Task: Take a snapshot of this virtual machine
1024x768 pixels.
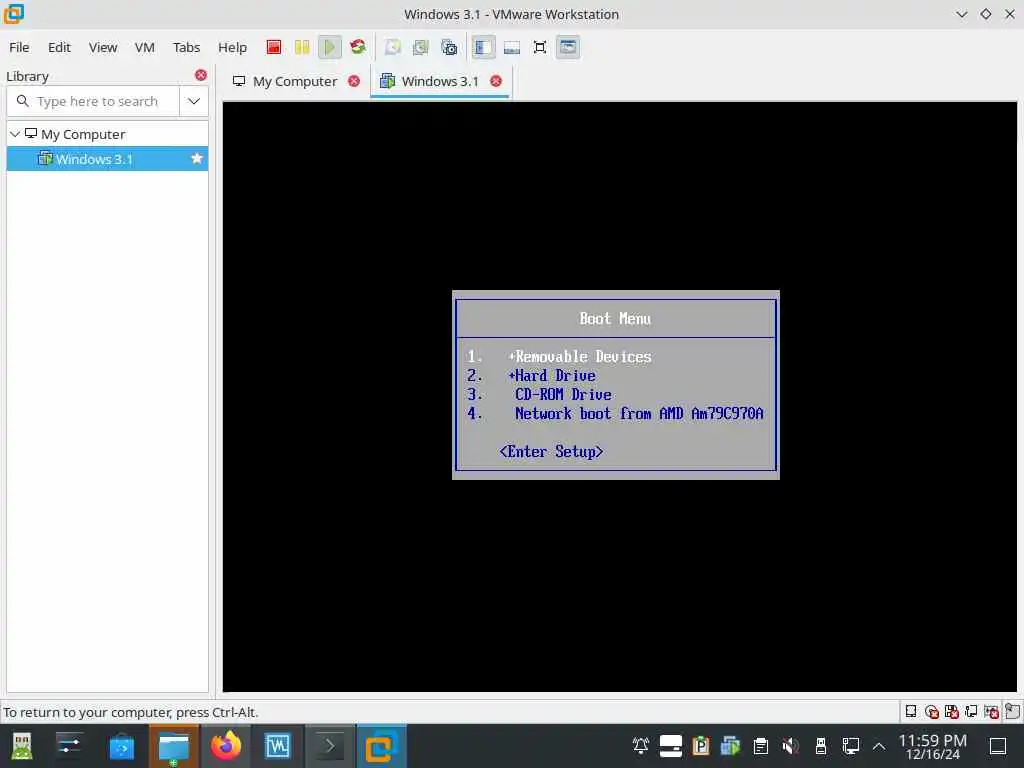Action: click(392, 47)
